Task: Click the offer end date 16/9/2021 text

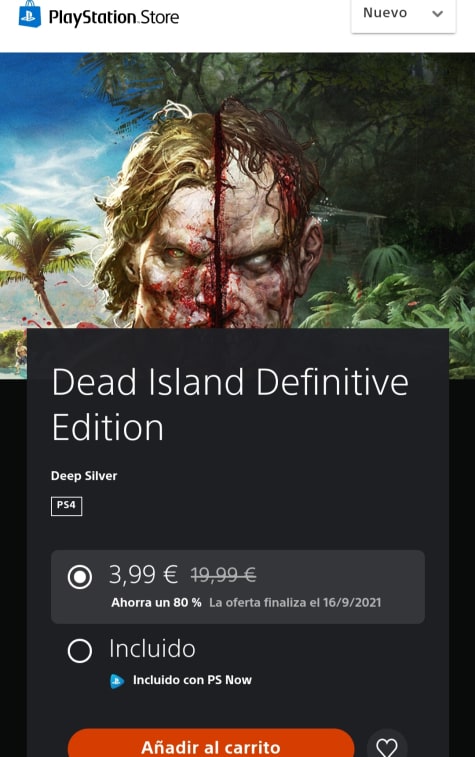Action: (352, 603)
